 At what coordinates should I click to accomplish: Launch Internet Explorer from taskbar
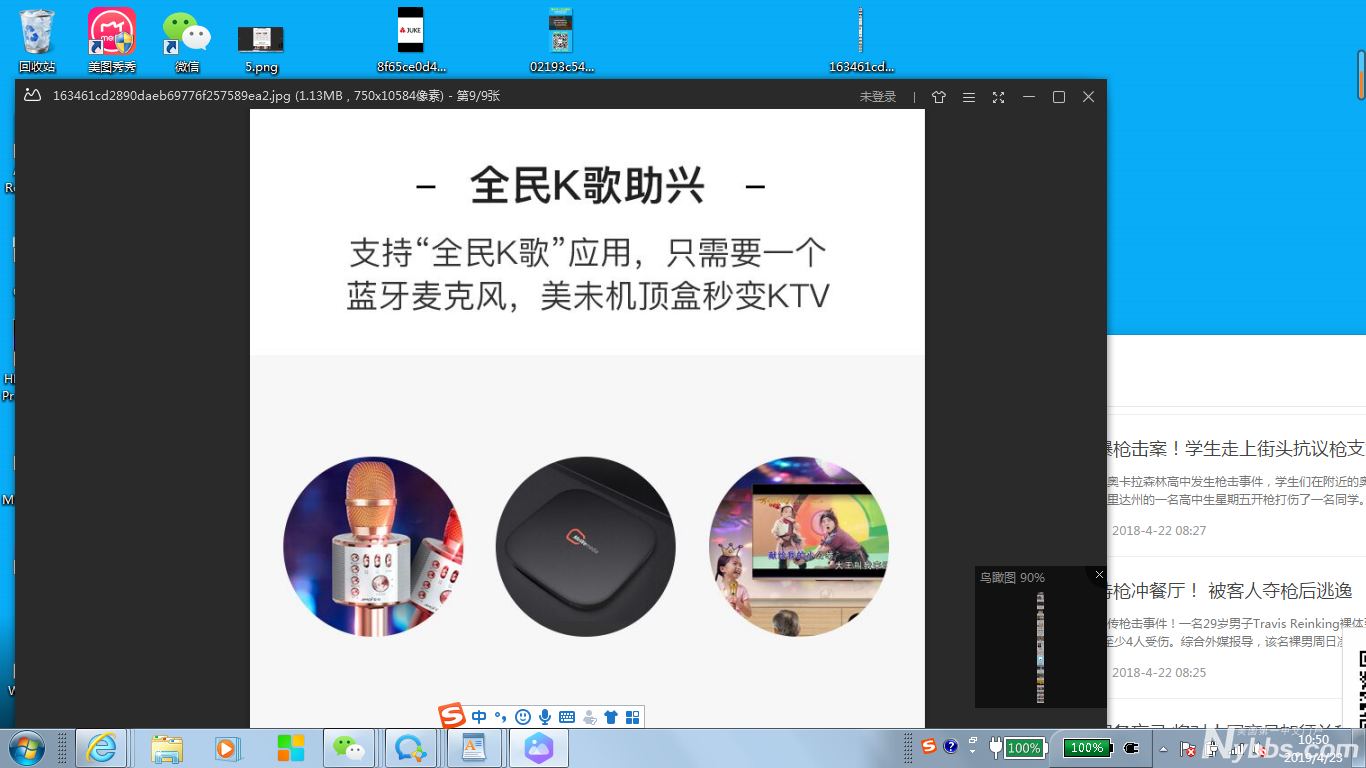101,747
